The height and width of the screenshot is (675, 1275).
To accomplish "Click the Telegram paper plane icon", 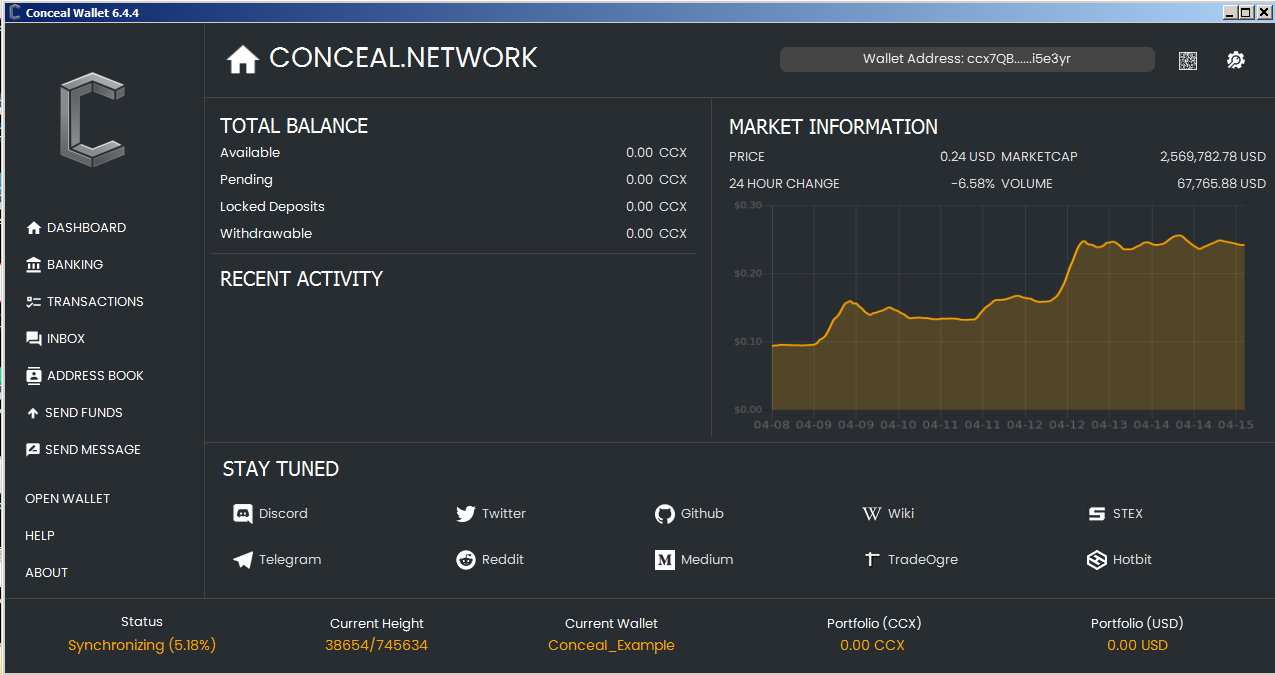I will coord(242,560).
